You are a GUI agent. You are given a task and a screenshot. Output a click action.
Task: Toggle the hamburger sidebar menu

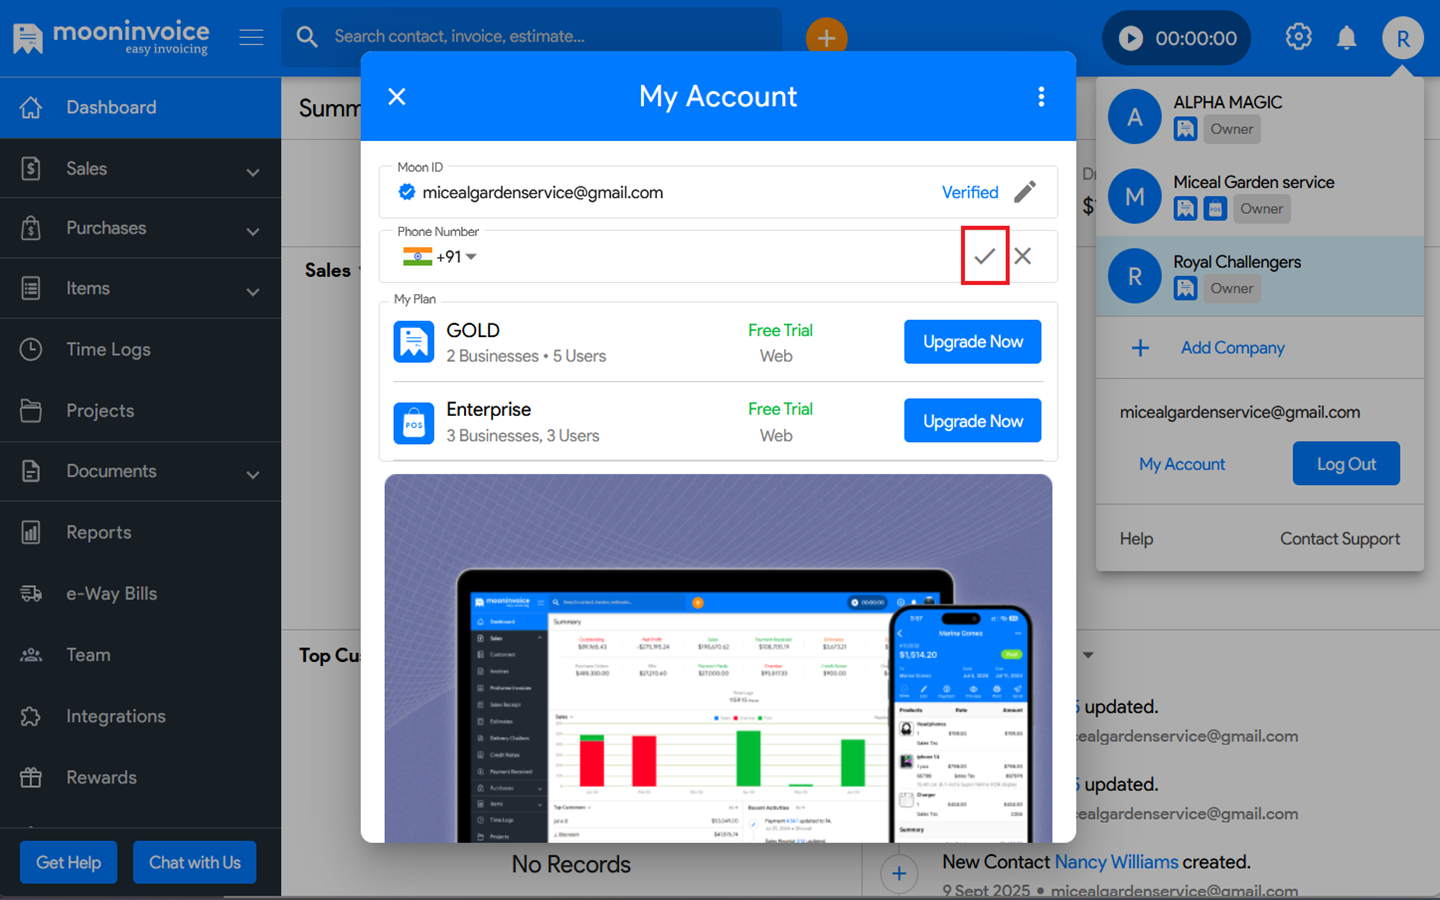251,38
